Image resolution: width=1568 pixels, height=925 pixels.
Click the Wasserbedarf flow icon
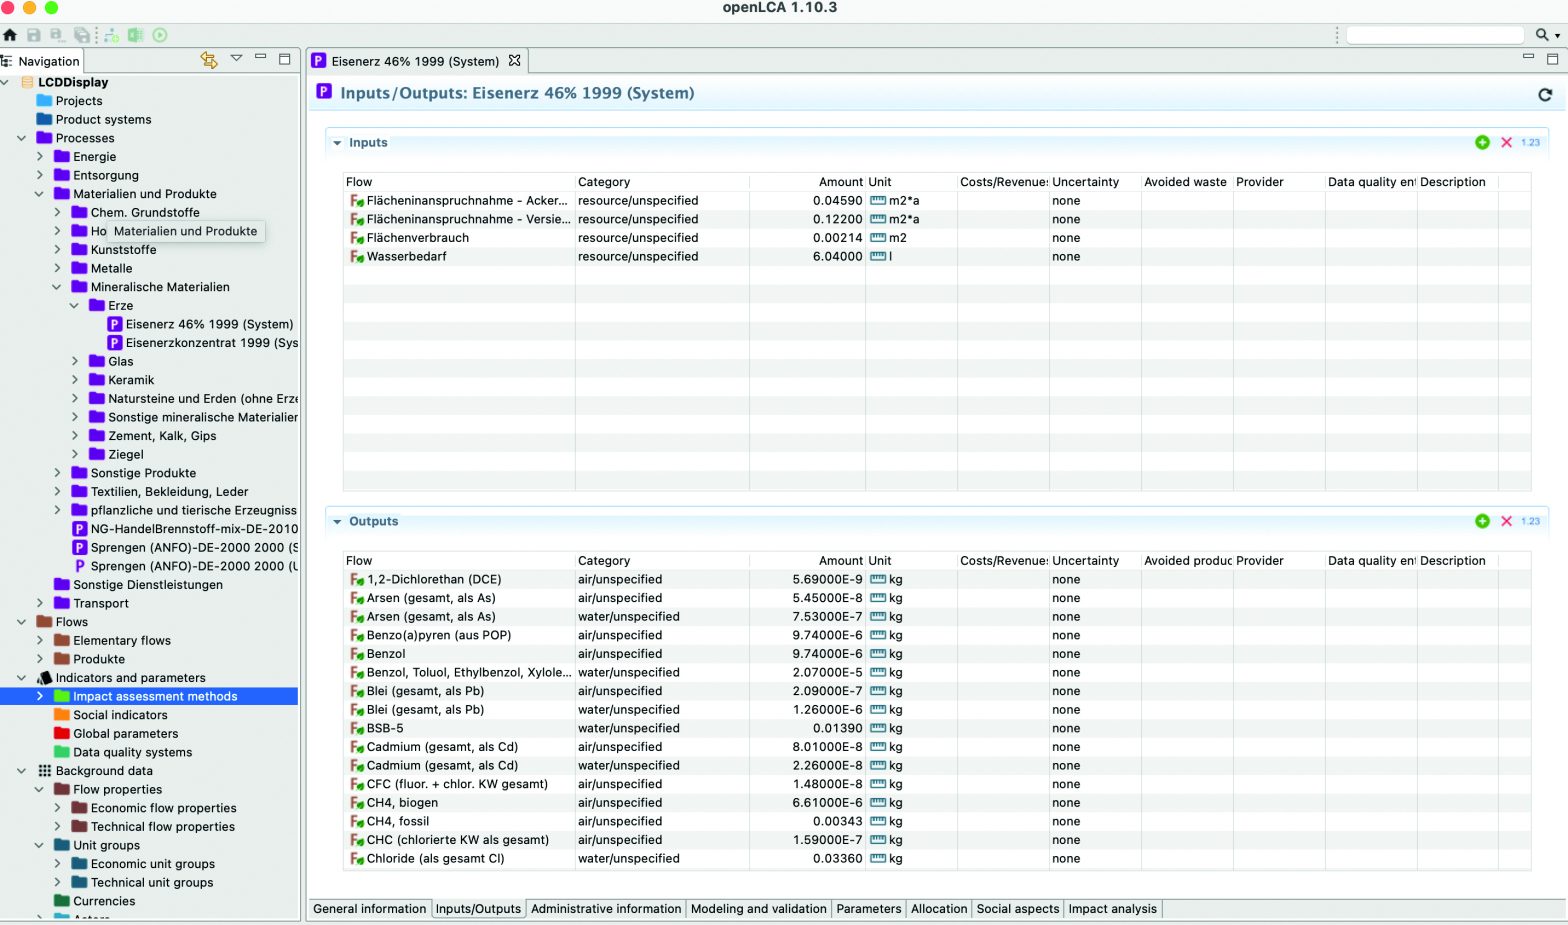coord(357,257)
